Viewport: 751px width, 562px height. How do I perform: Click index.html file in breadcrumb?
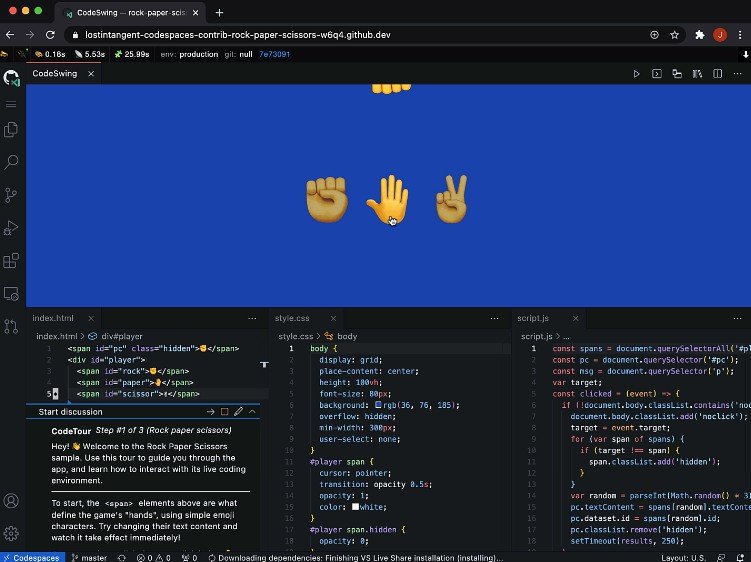(57, 336)
